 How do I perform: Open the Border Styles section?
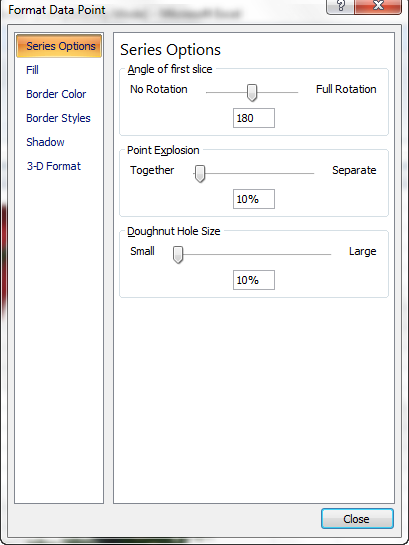coord(58,118)
